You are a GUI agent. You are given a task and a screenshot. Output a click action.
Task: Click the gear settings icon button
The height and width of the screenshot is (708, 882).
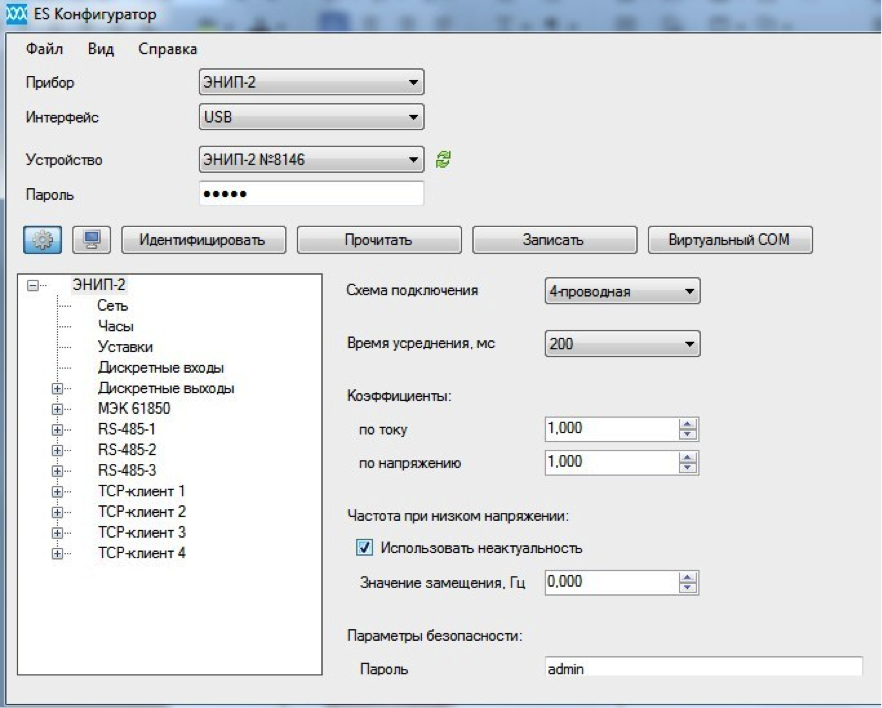pyautogui.click(x=41, y=240)
